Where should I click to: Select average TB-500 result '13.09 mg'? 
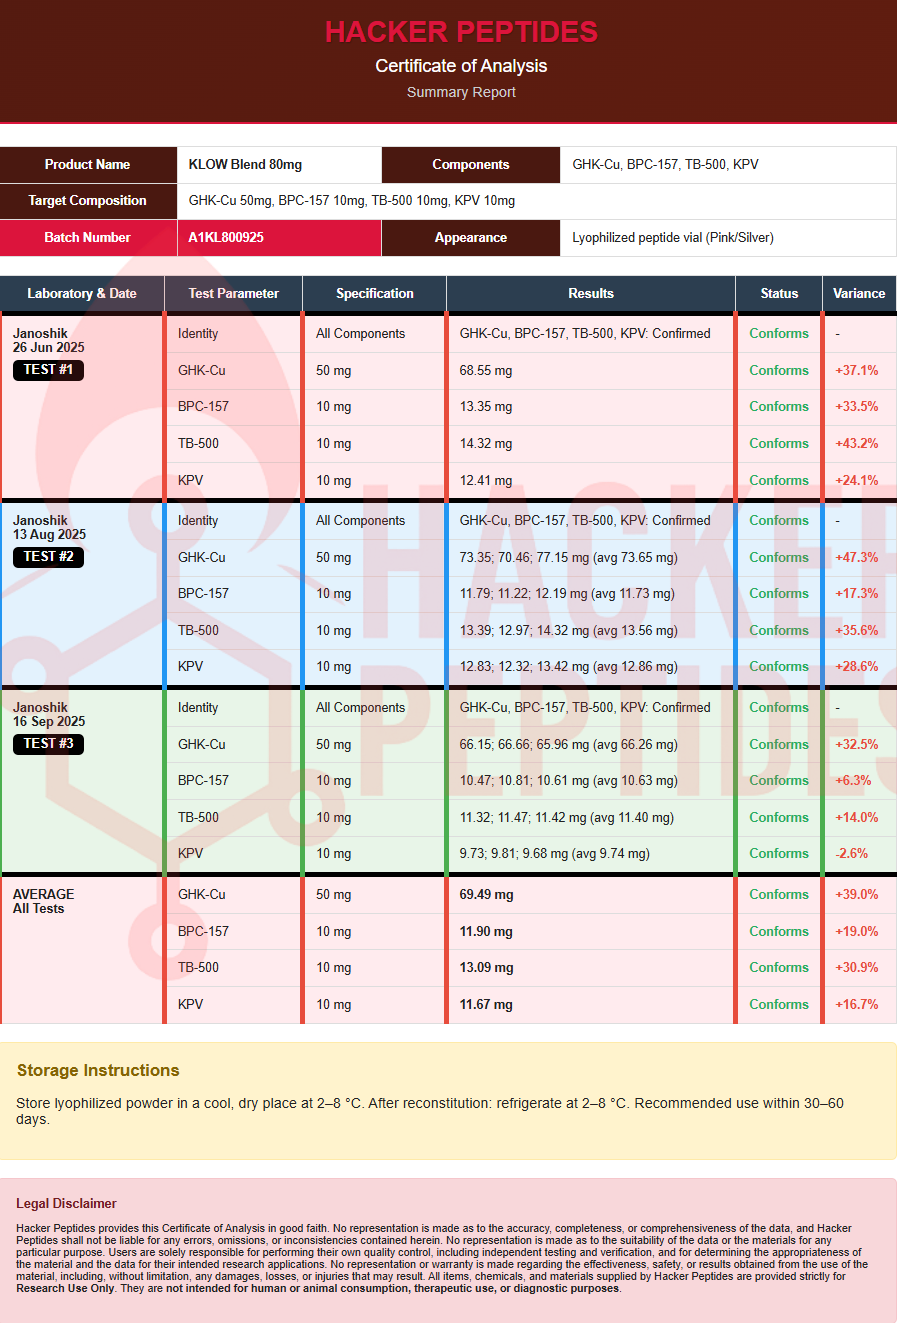point(486,968)
